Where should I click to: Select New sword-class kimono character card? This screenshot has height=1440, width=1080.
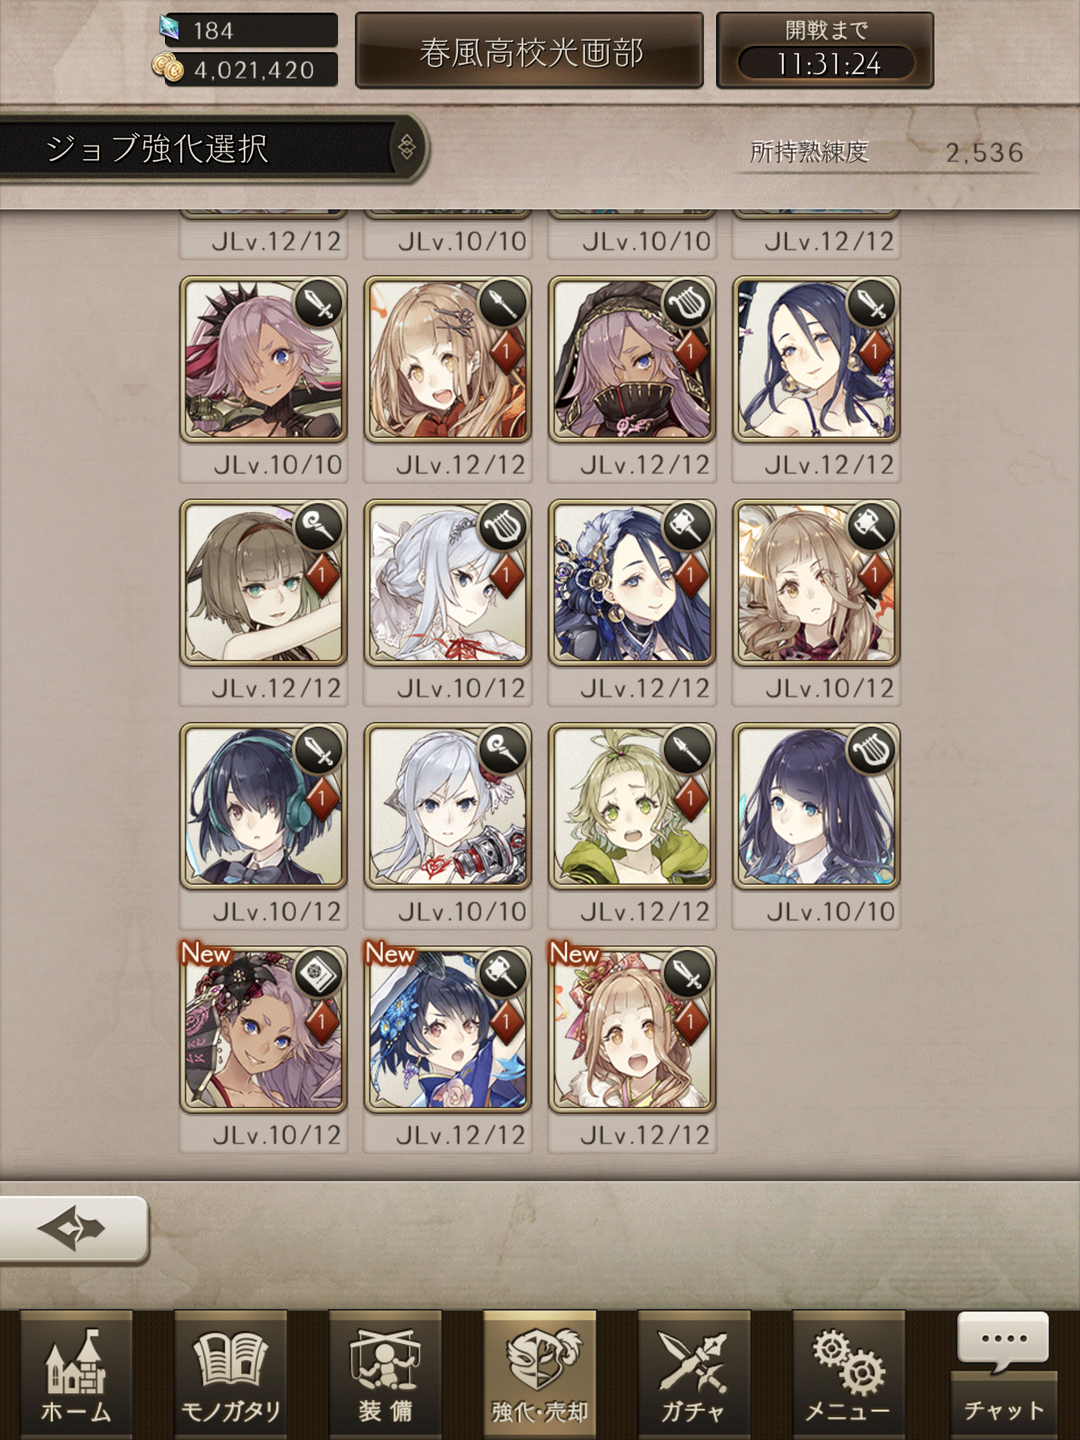coord(632,1030)
